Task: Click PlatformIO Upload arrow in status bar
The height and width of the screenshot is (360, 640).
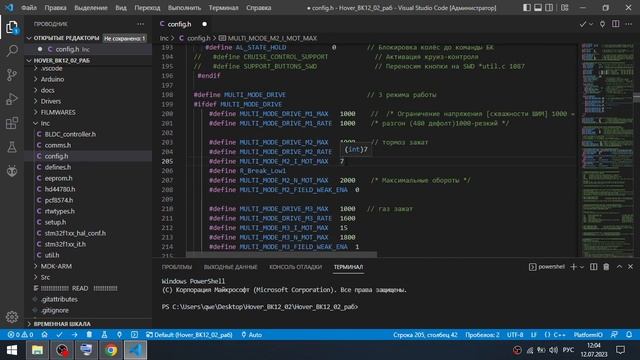Action: (x=74, y=335)
